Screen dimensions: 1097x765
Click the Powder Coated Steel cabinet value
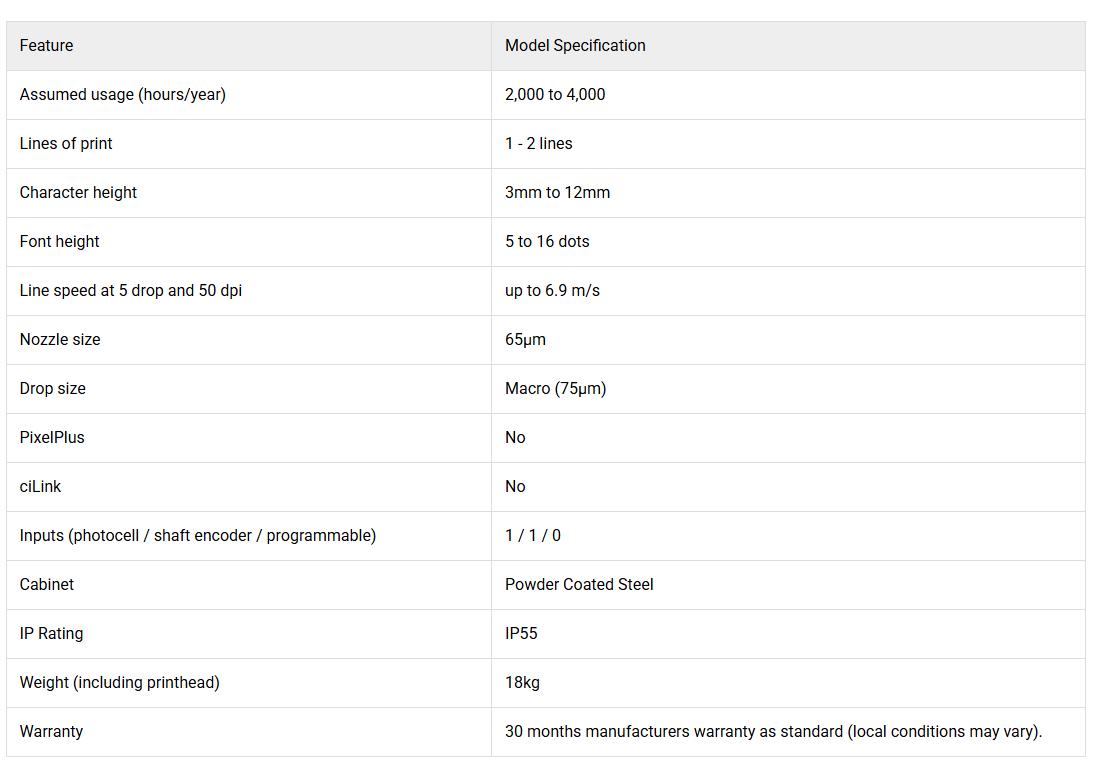pyautogui.click(x=579, y=584)
